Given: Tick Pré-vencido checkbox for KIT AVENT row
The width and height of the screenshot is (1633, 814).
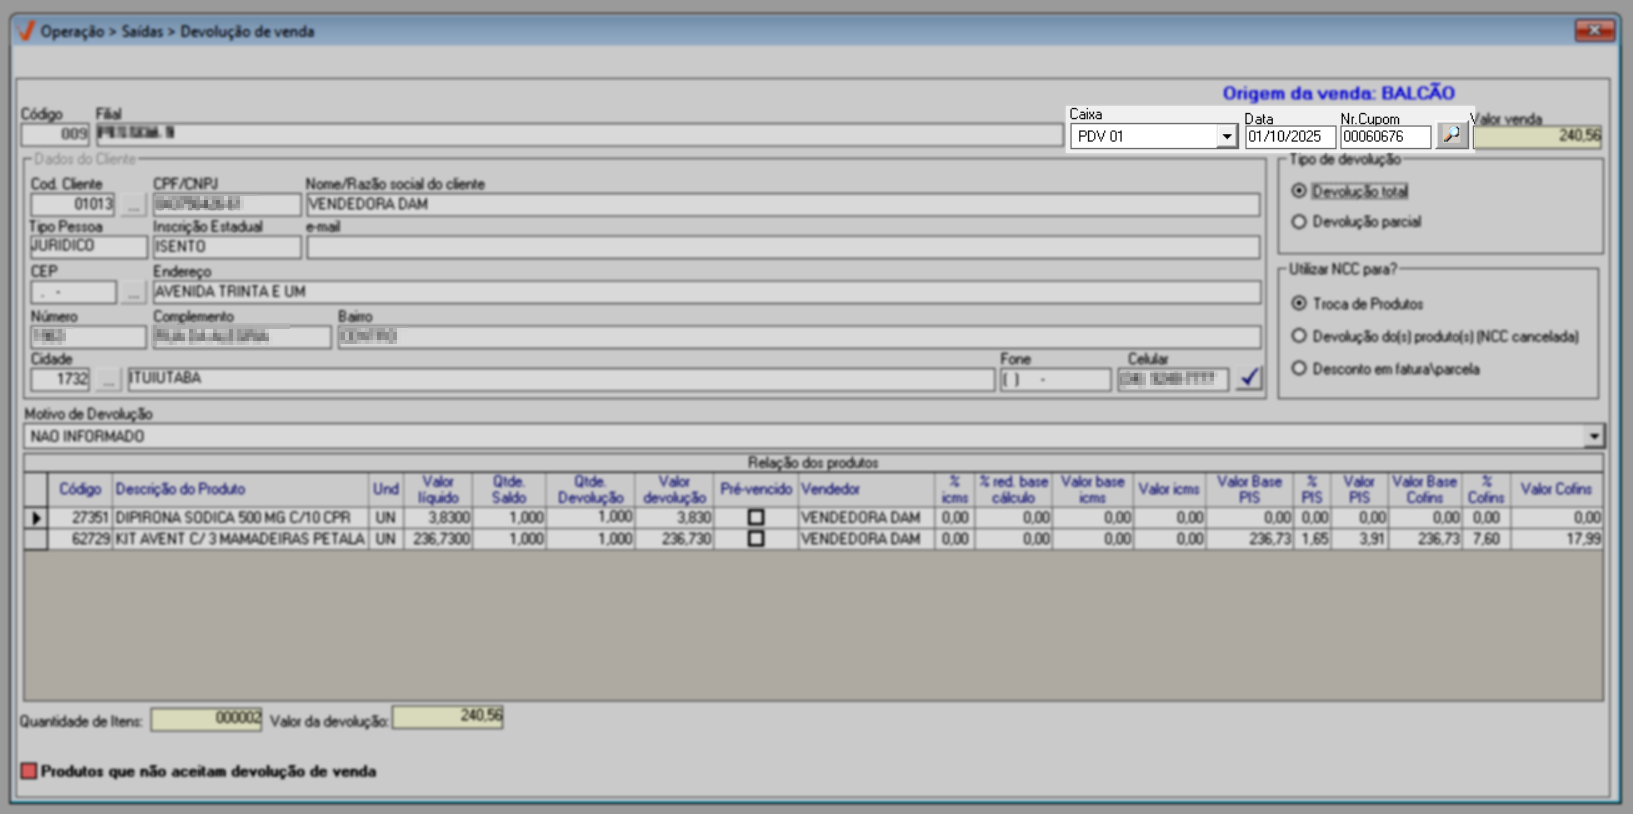Looking at the screenshot, I should coord(756,539).
